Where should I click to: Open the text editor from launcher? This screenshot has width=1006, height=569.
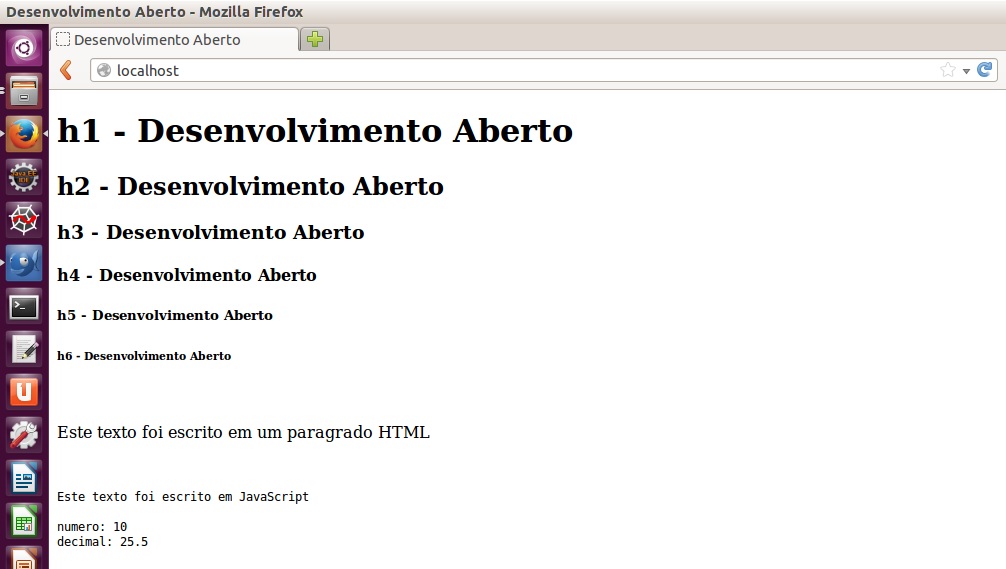coord(24,349)
